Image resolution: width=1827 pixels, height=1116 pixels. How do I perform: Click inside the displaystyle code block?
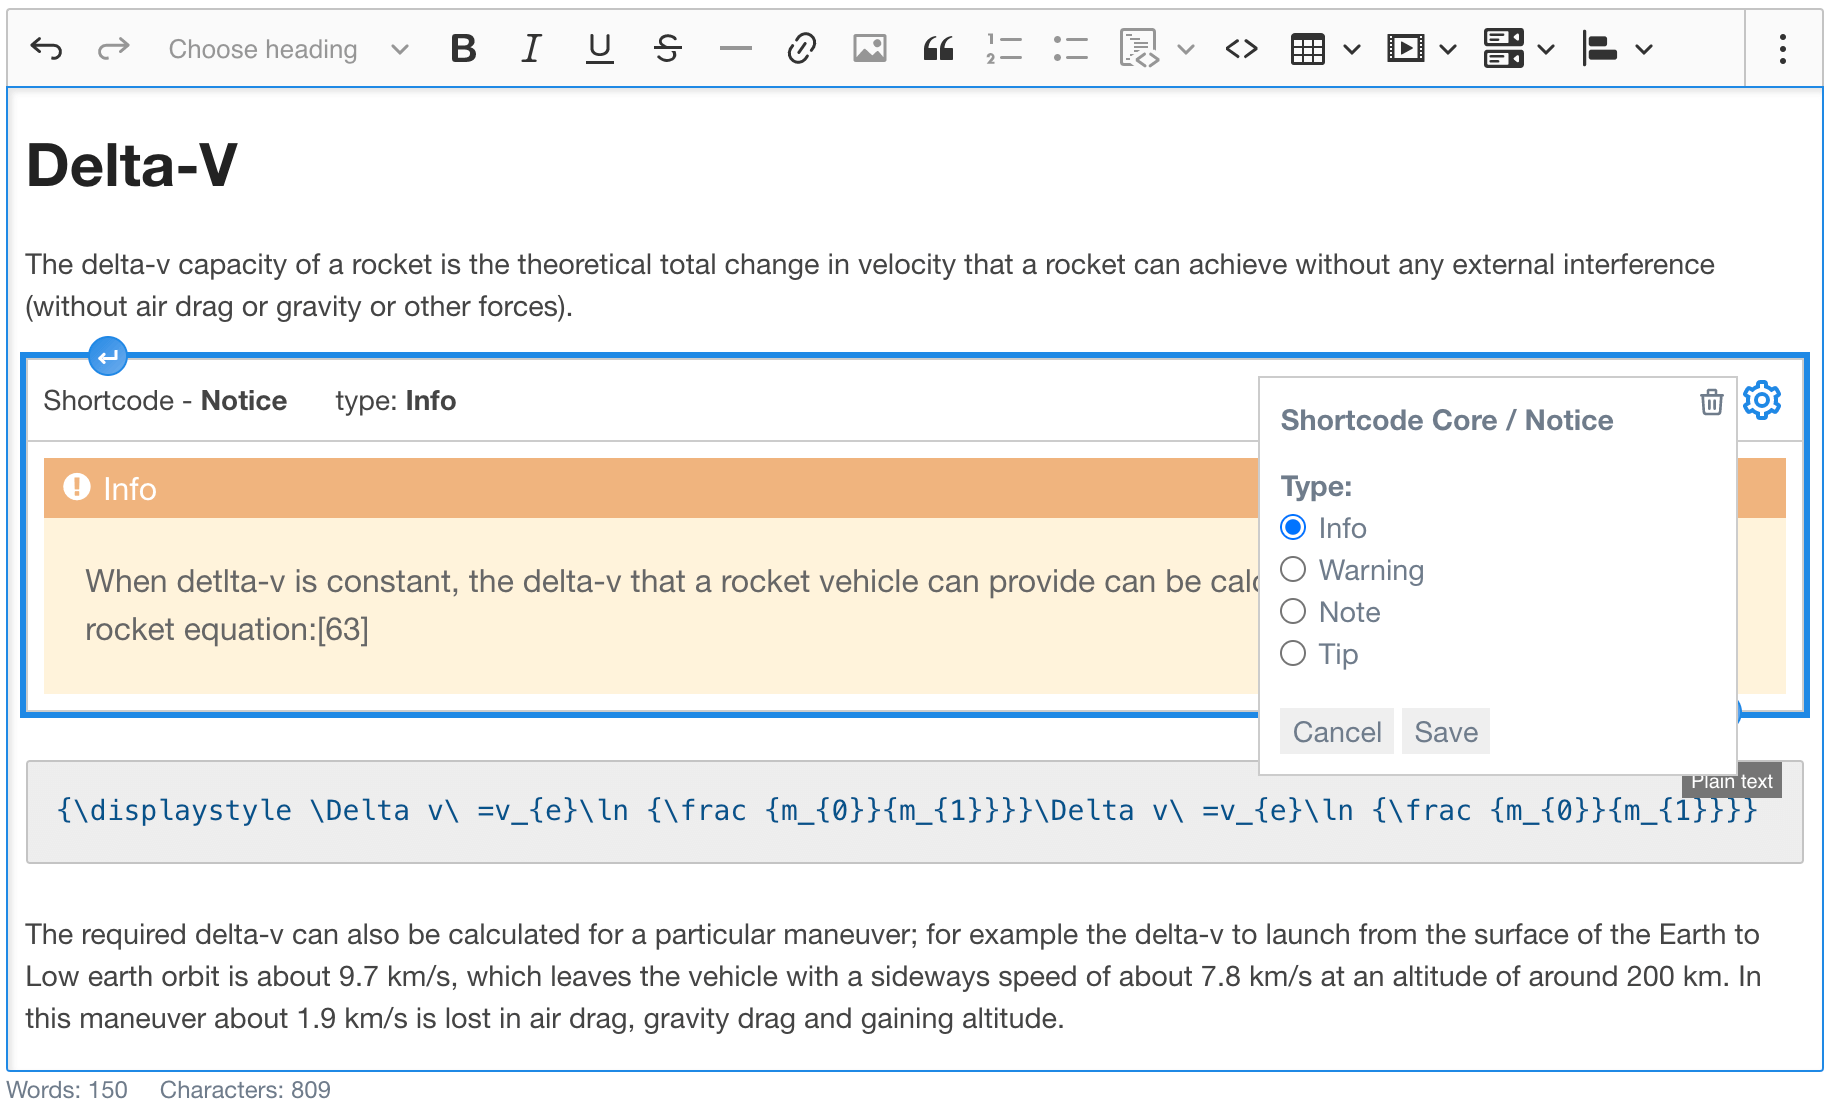coord(914,812)
